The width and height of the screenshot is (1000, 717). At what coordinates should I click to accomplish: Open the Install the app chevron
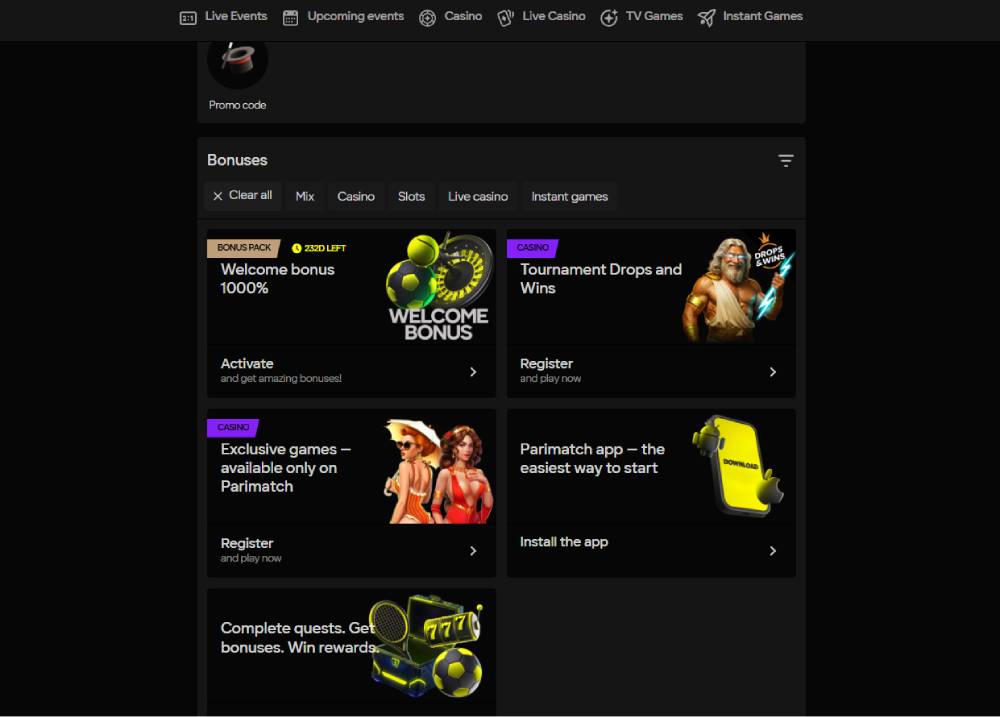[x=773, y=551]
